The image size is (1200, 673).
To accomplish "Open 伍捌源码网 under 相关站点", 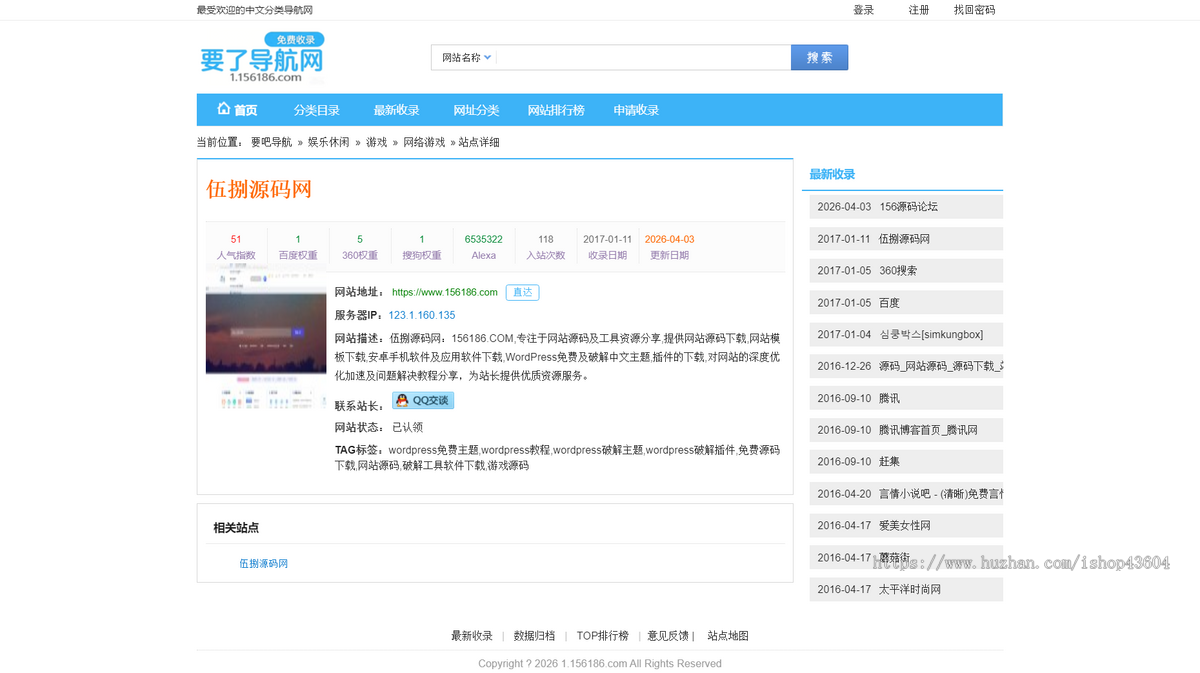I will pyautogui.click(x=264, y=563).
